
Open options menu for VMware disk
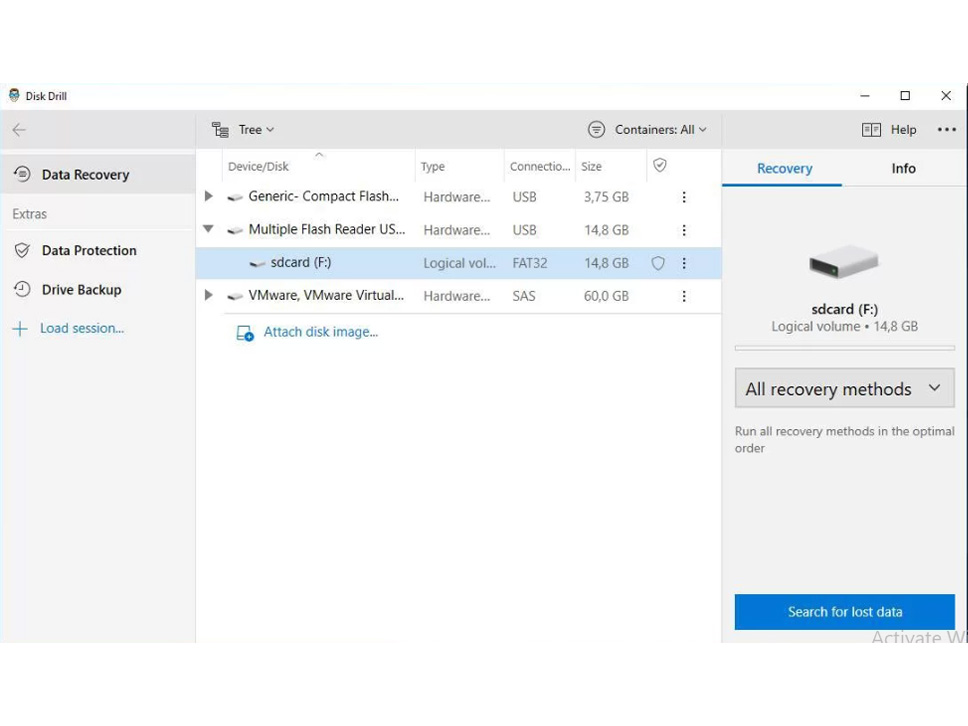(684, 296)
